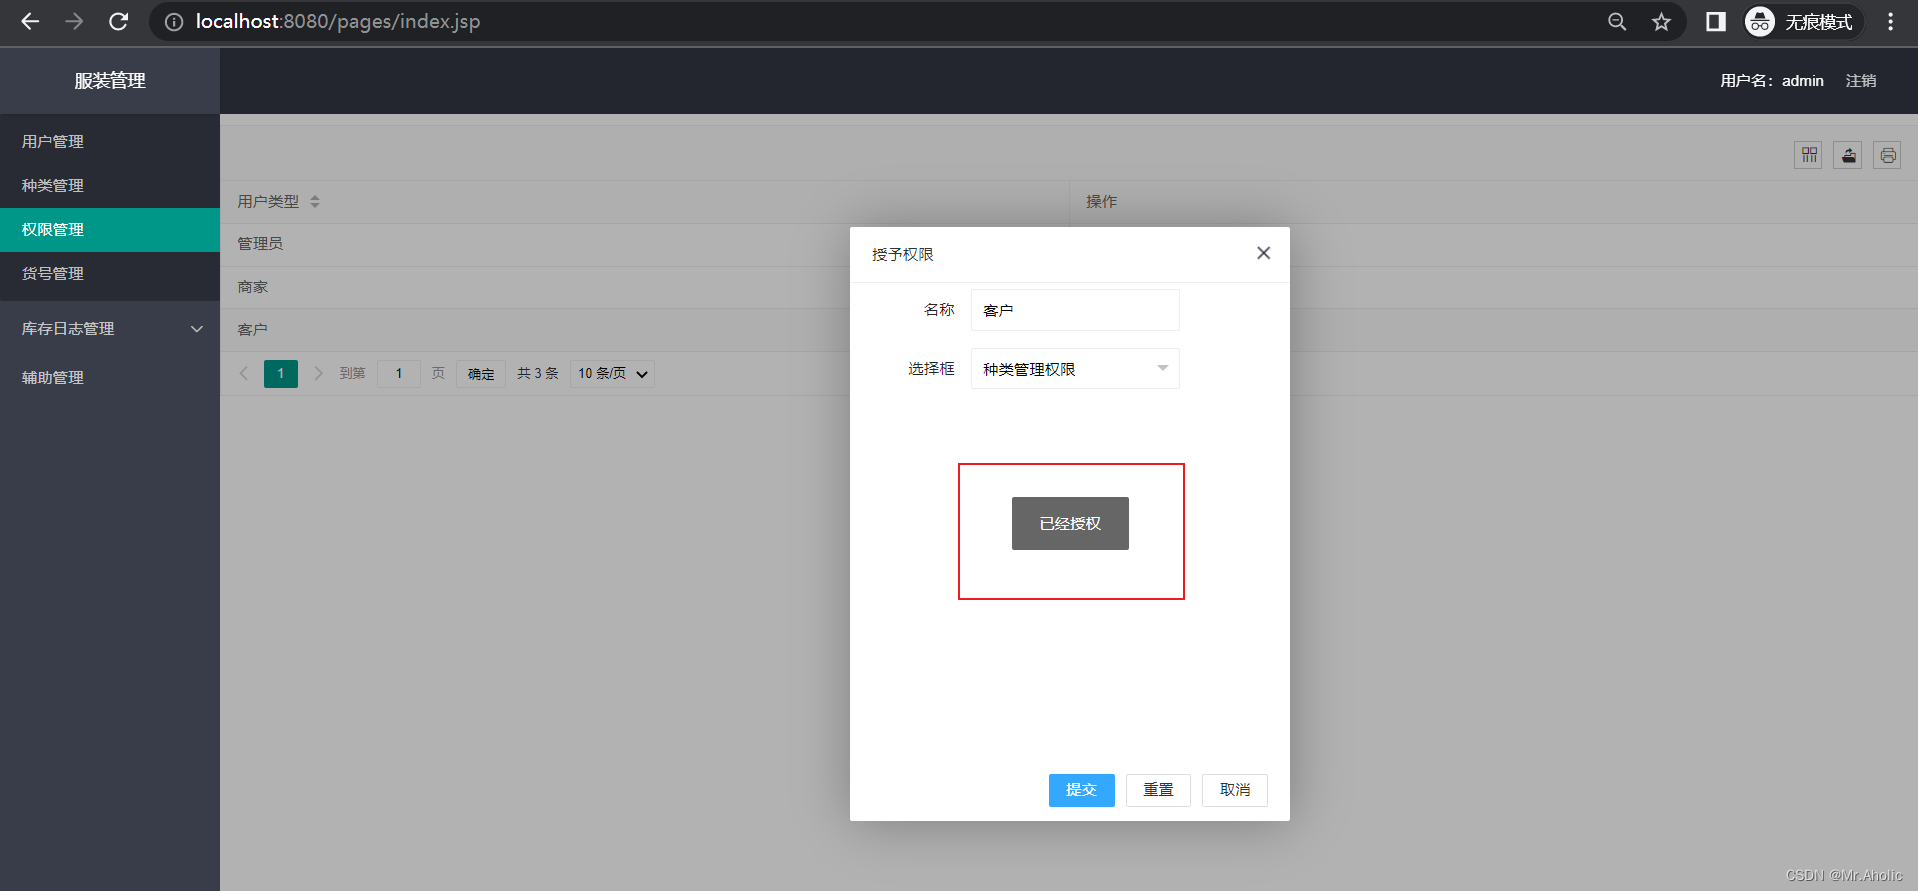Sort by 用户类型 column arrows

[x=315, y=201]
